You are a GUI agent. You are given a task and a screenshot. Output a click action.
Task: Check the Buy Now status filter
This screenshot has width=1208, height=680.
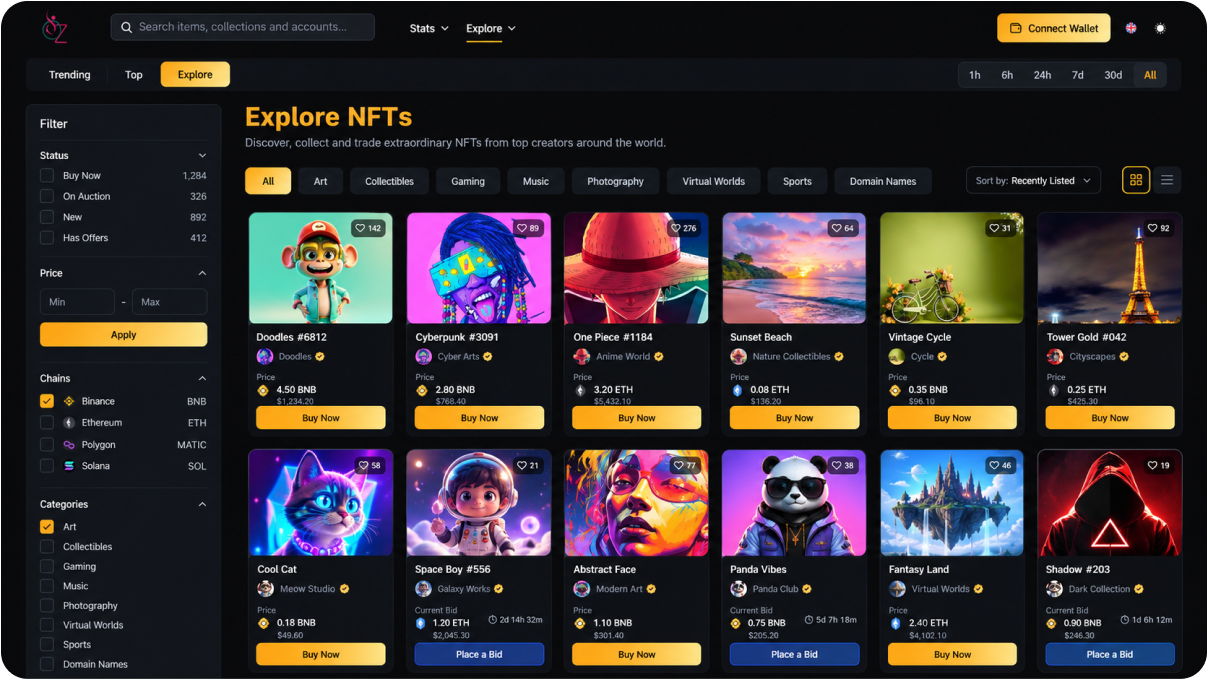[47, 175]
